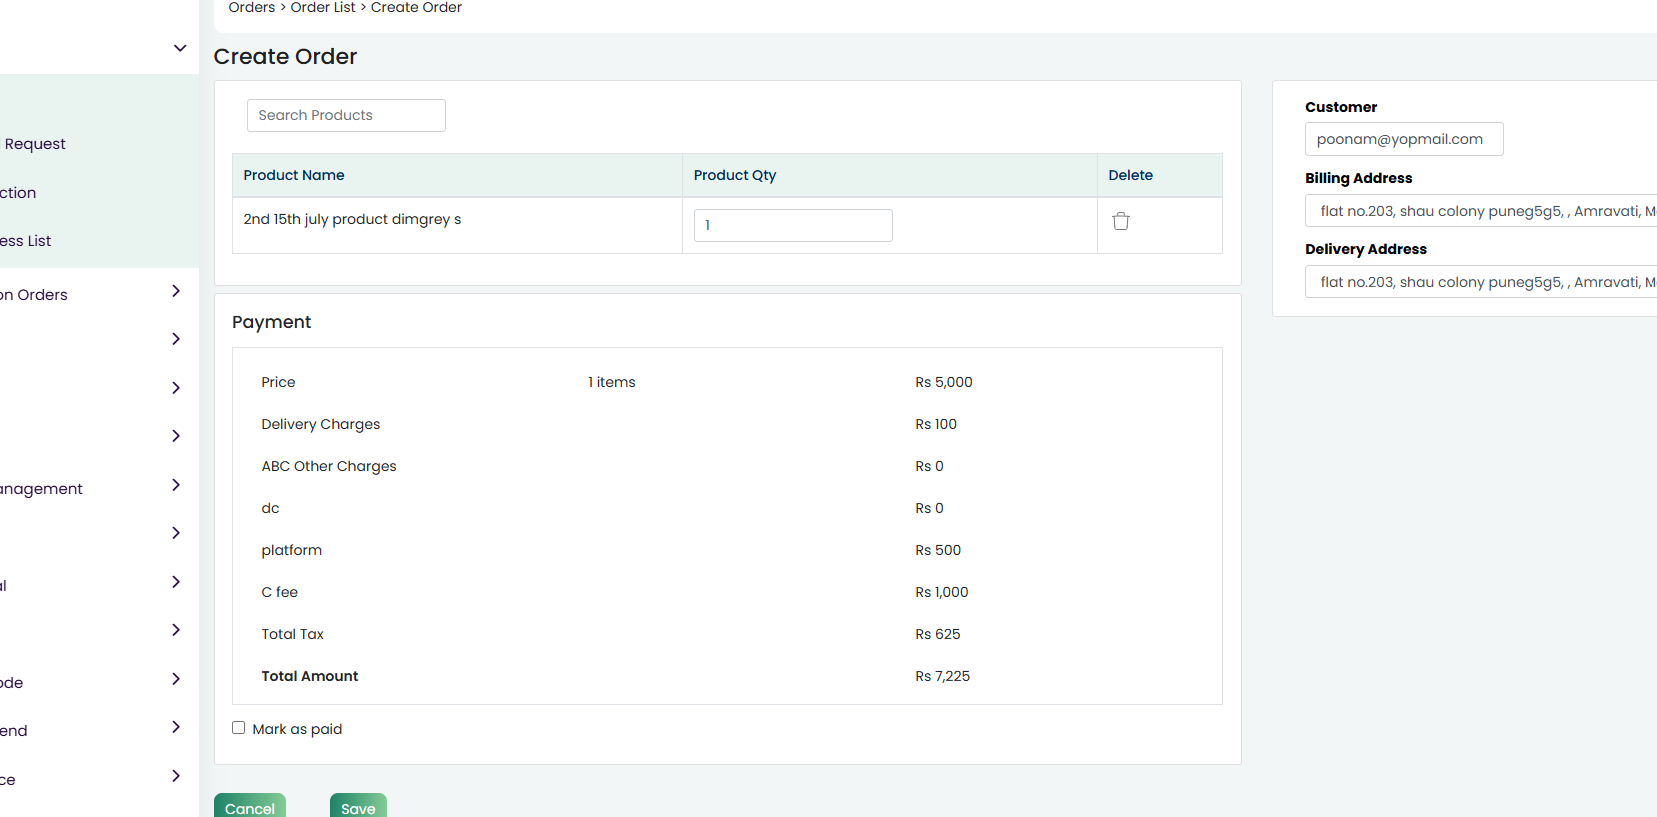Click the 'platform' charge label
This screenshot has height=817, width=1657.
tap(292, 550)
